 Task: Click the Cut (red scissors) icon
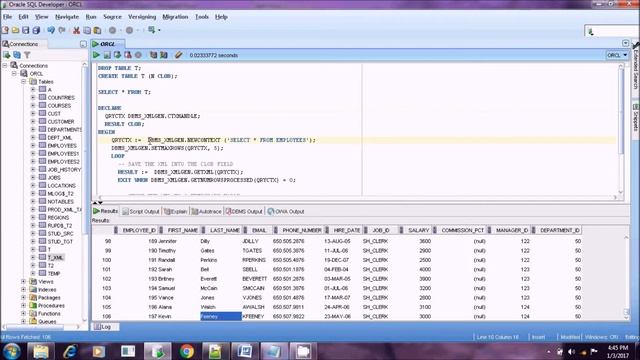76,30
